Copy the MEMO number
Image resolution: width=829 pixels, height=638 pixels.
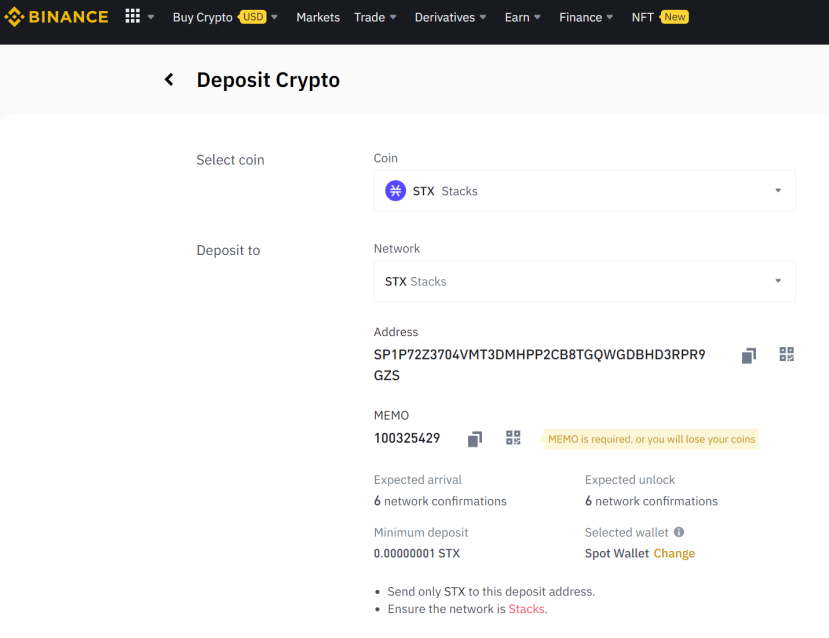click(475, 439)
